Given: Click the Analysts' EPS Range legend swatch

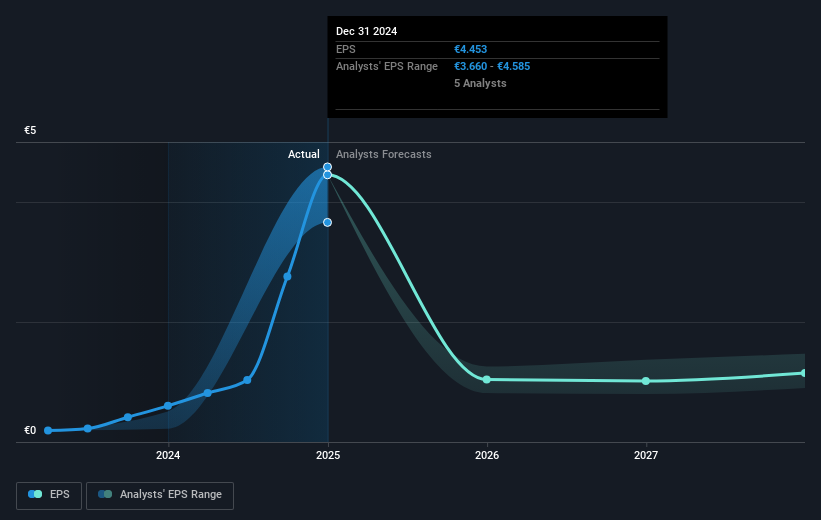Looking at the screenshot, I should click(105, 494).
